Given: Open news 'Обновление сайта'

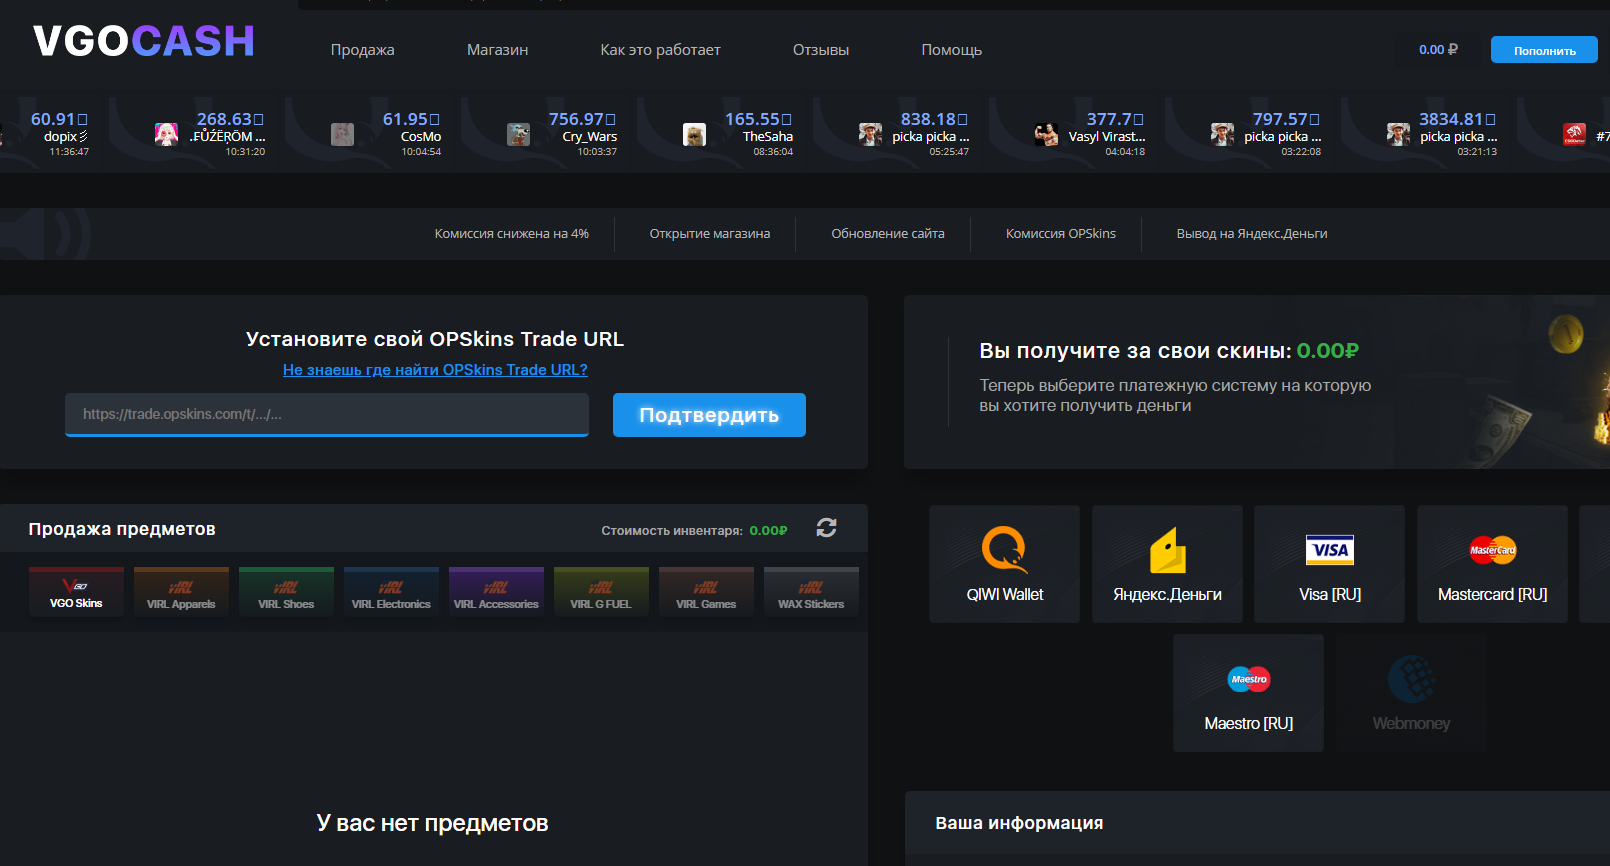Looking at the screenshot, I should (888, 234).
